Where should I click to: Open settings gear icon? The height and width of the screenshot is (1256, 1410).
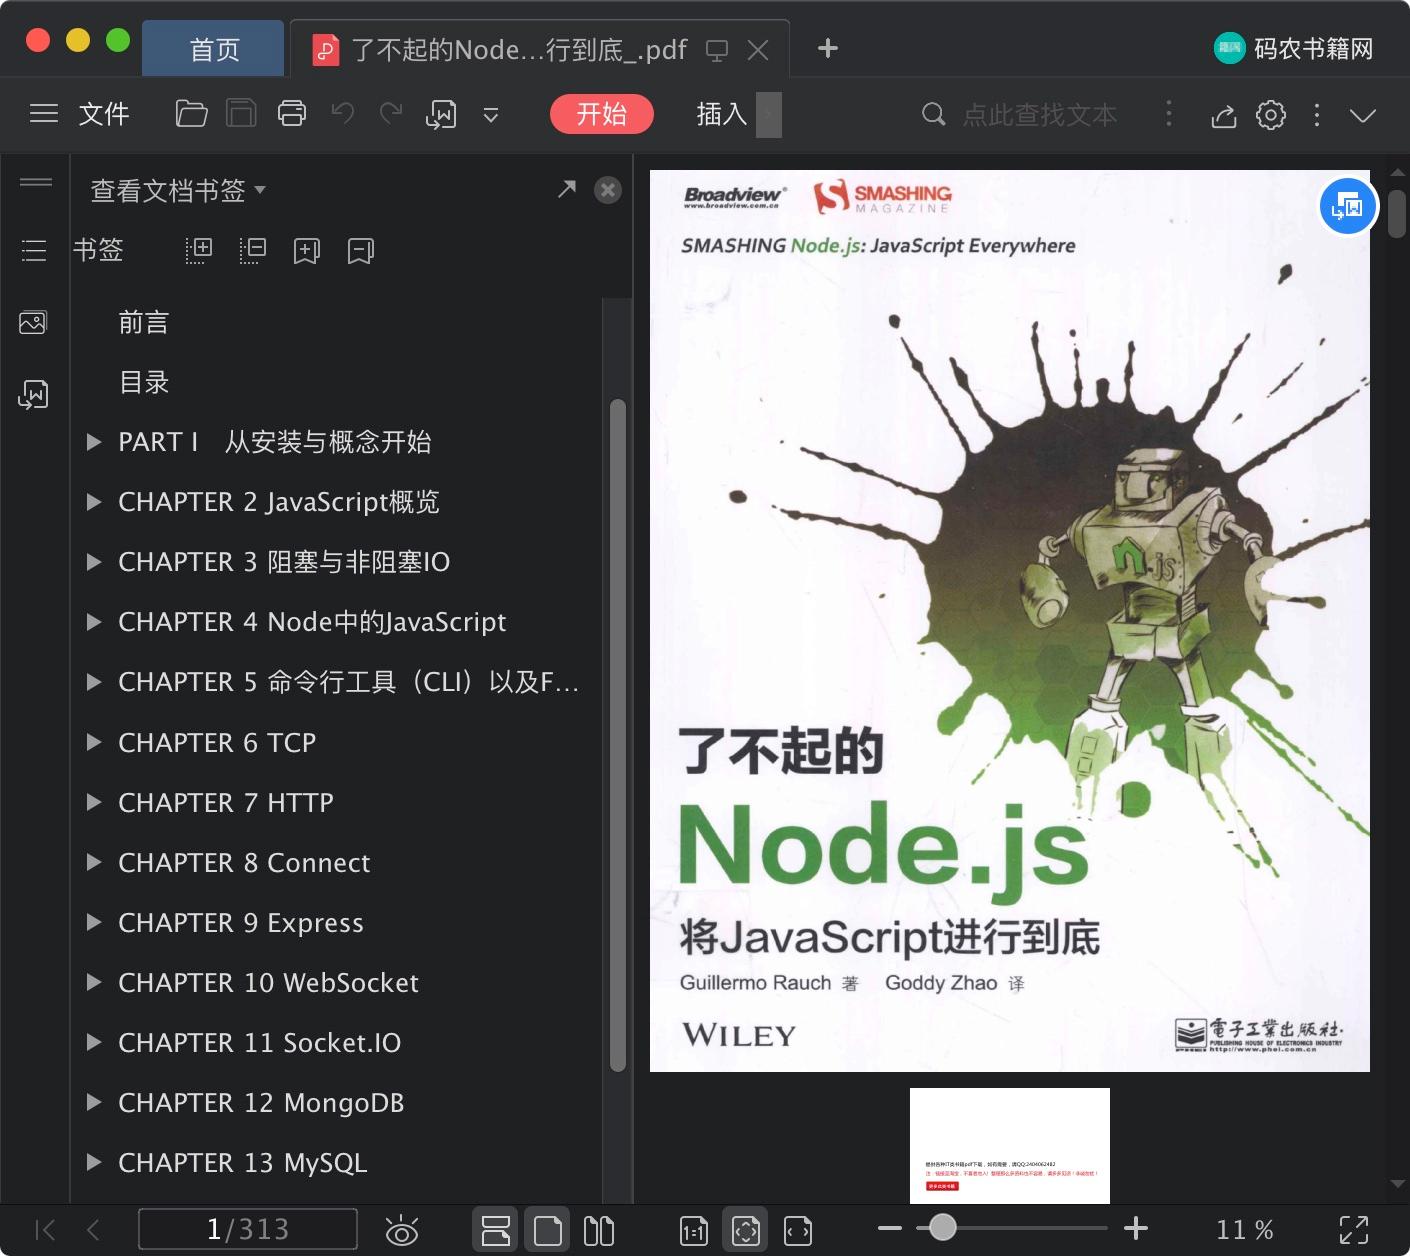click(1271, 115)
